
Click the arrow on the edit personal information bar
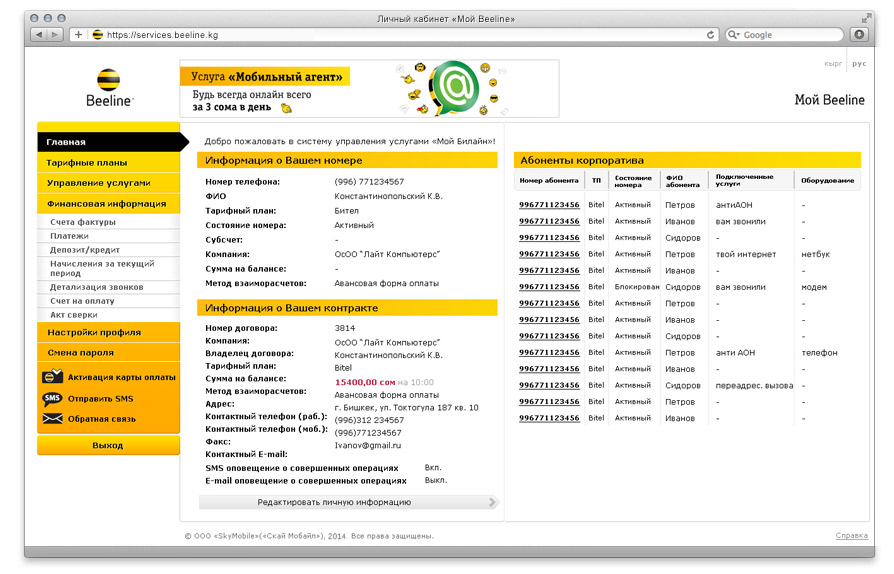pos(493,502)
